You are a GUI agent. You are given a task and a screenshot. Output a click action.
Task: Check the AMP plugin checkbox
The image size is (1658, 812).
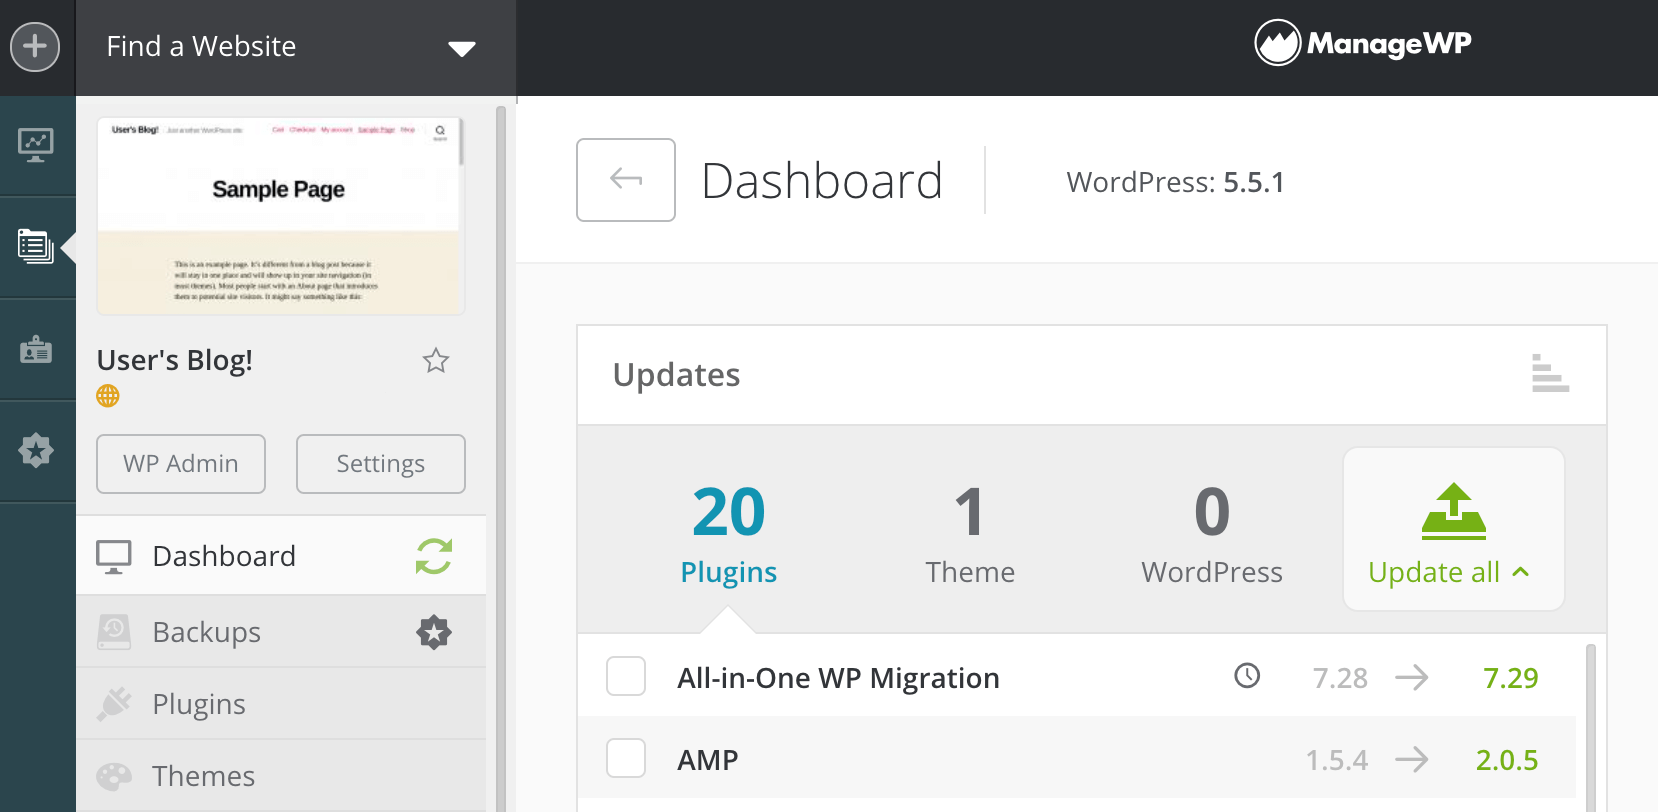pyautogui.click(x=626, y=758)
